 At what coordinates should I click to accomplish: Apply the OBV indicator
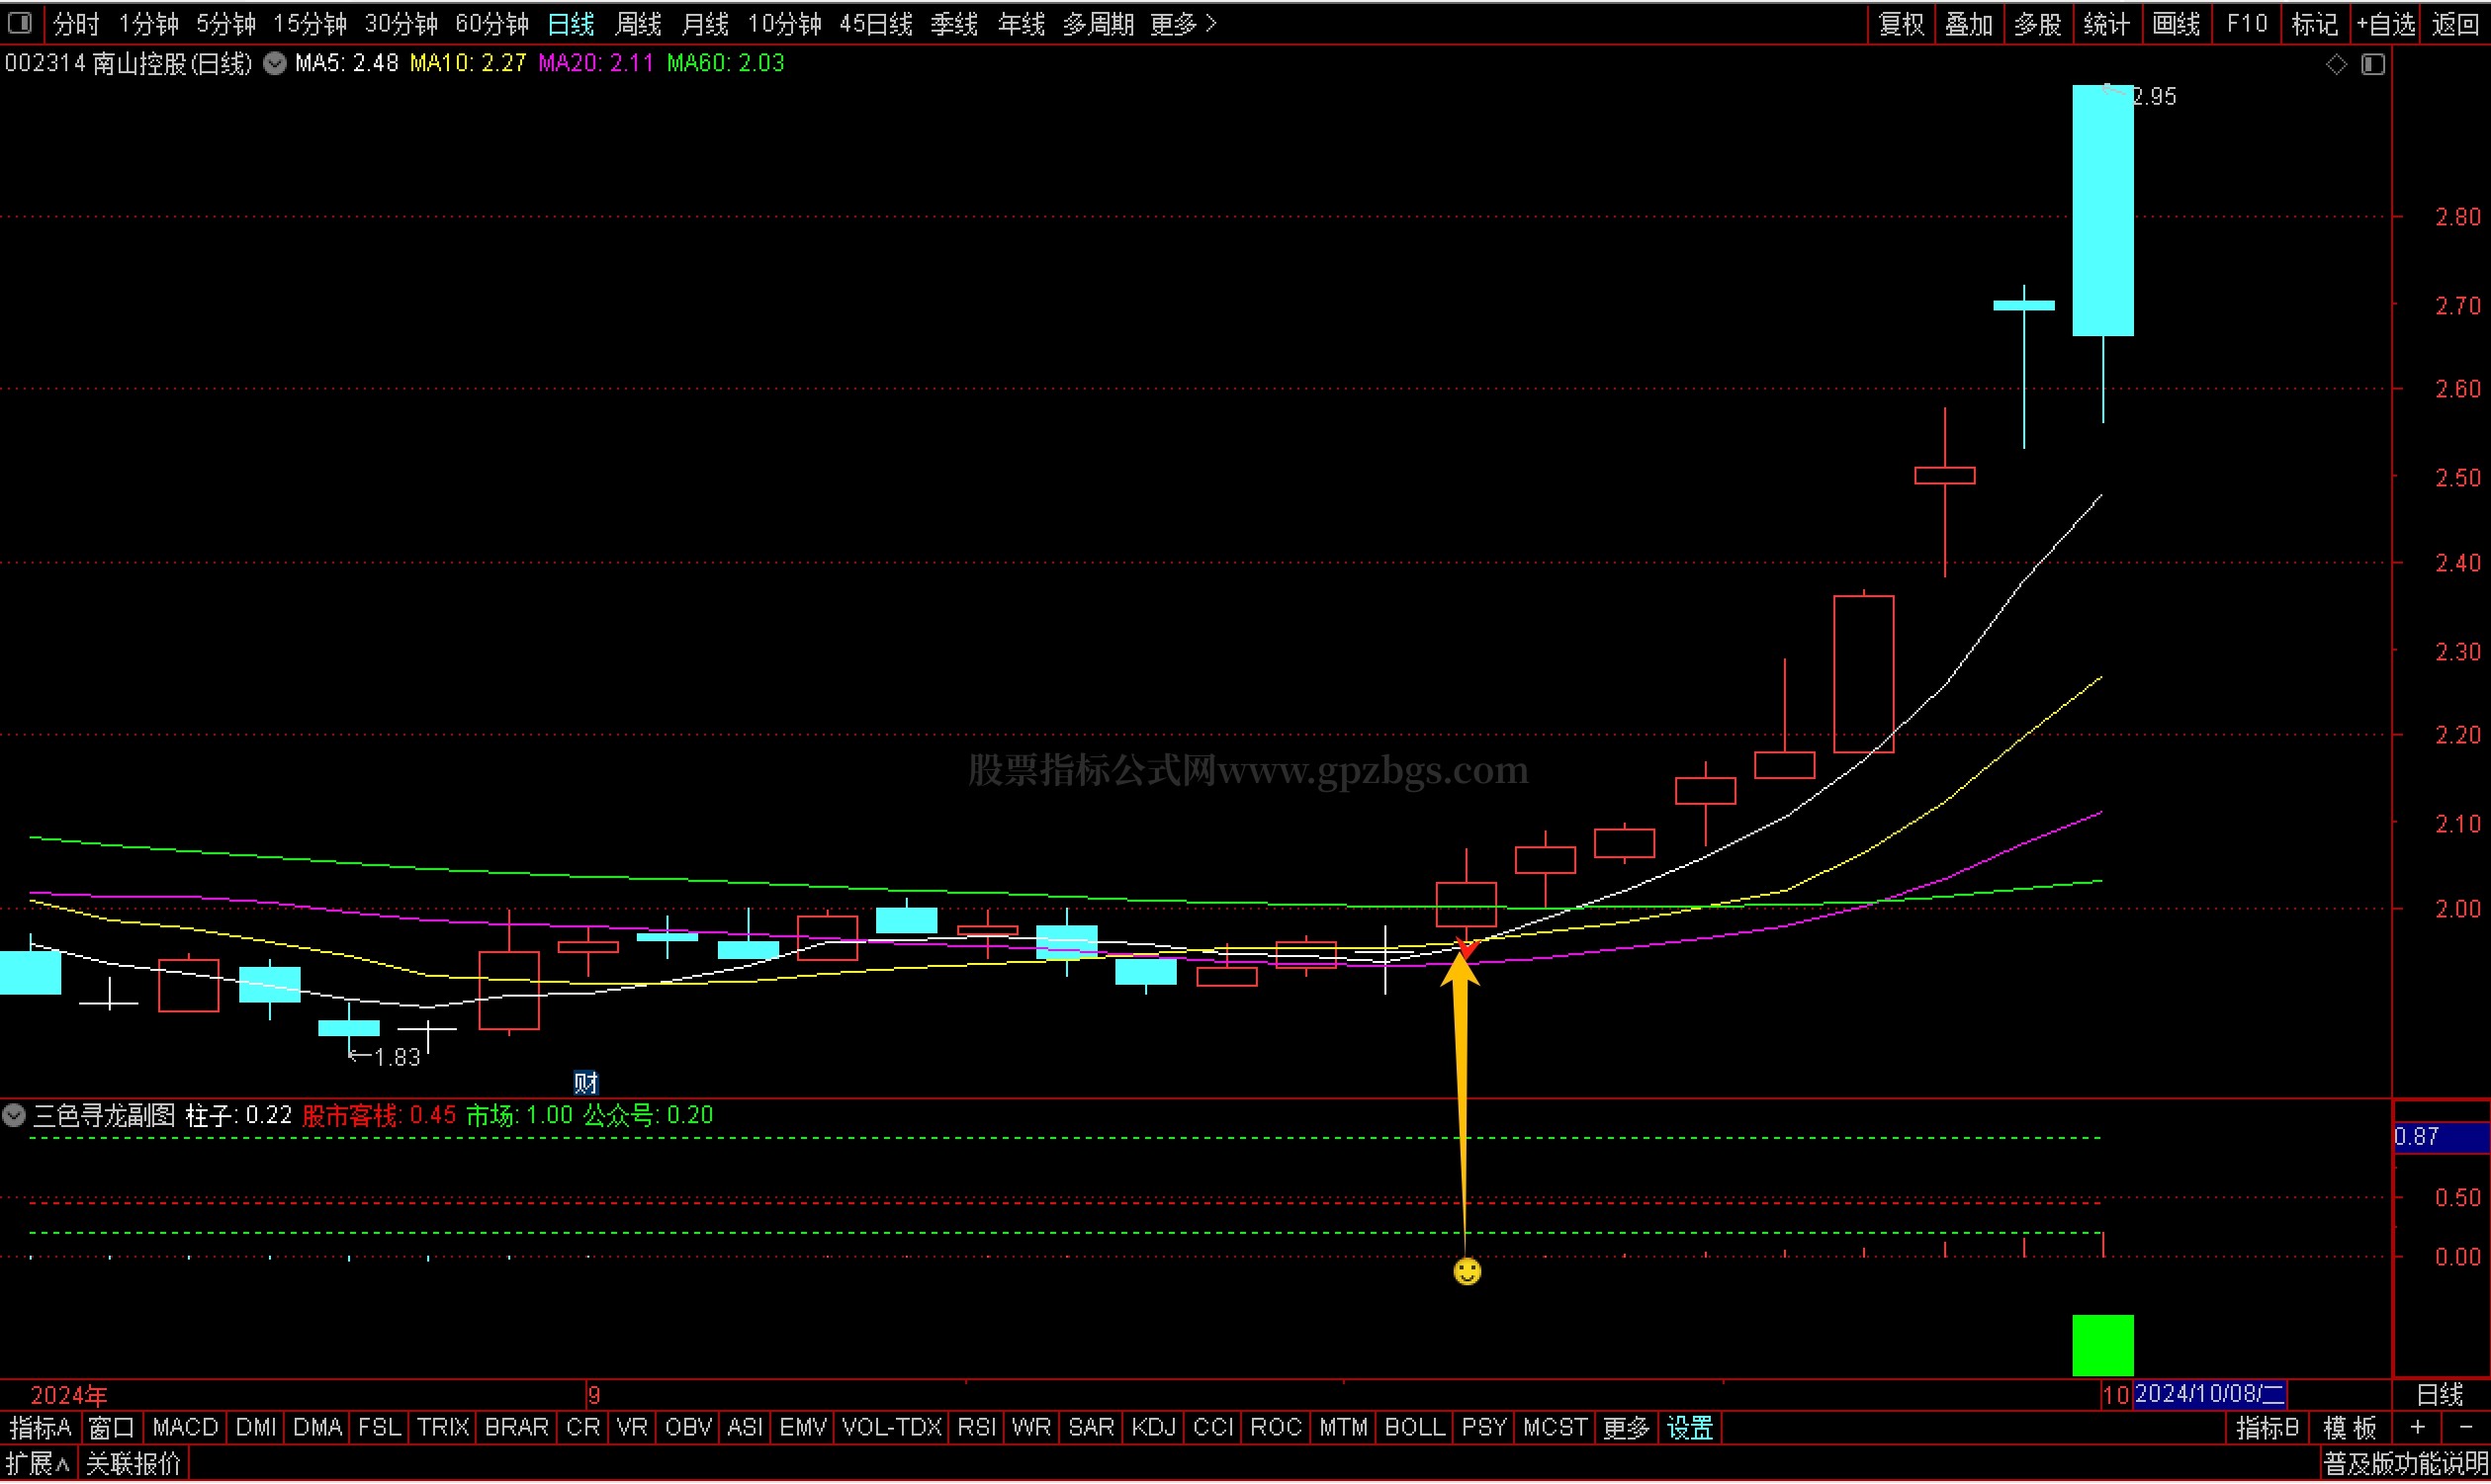(688, 1427)
